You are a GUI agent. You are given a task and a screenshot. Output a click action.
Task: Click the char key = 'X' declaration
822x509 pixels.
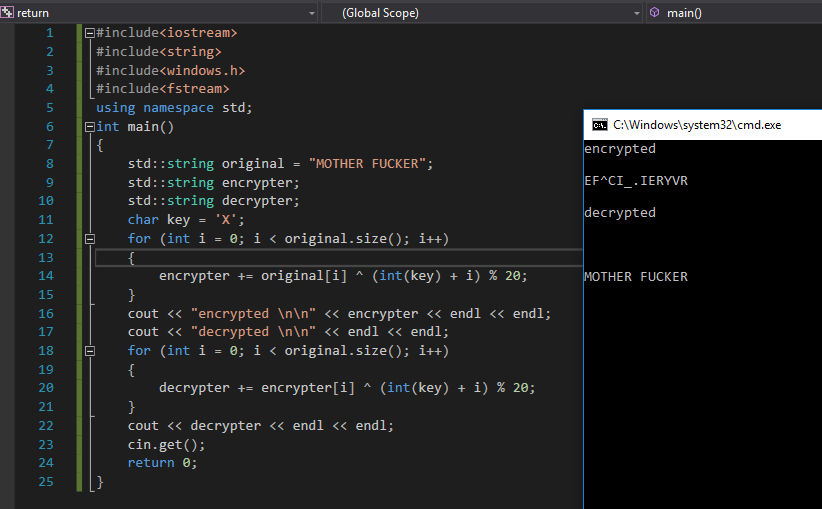pyautogui.click(x=186, y=220)
